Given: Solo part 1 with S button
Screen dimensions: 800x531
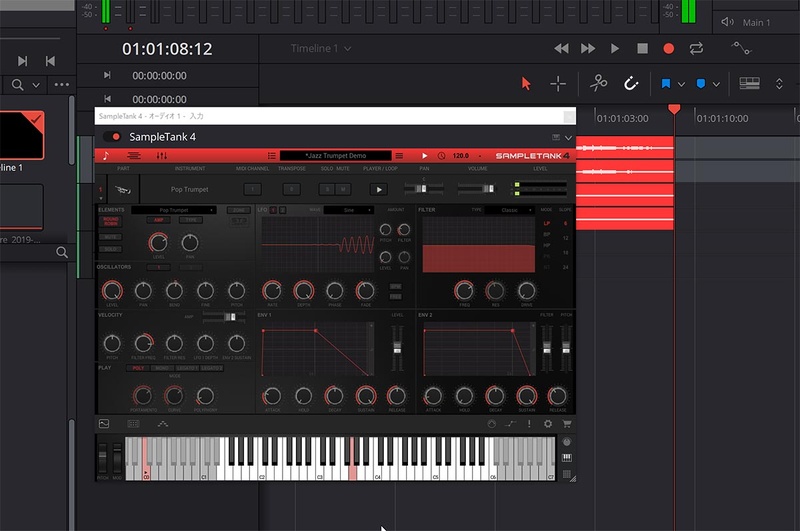Looking at the screenshot, I should pos(327,189).
